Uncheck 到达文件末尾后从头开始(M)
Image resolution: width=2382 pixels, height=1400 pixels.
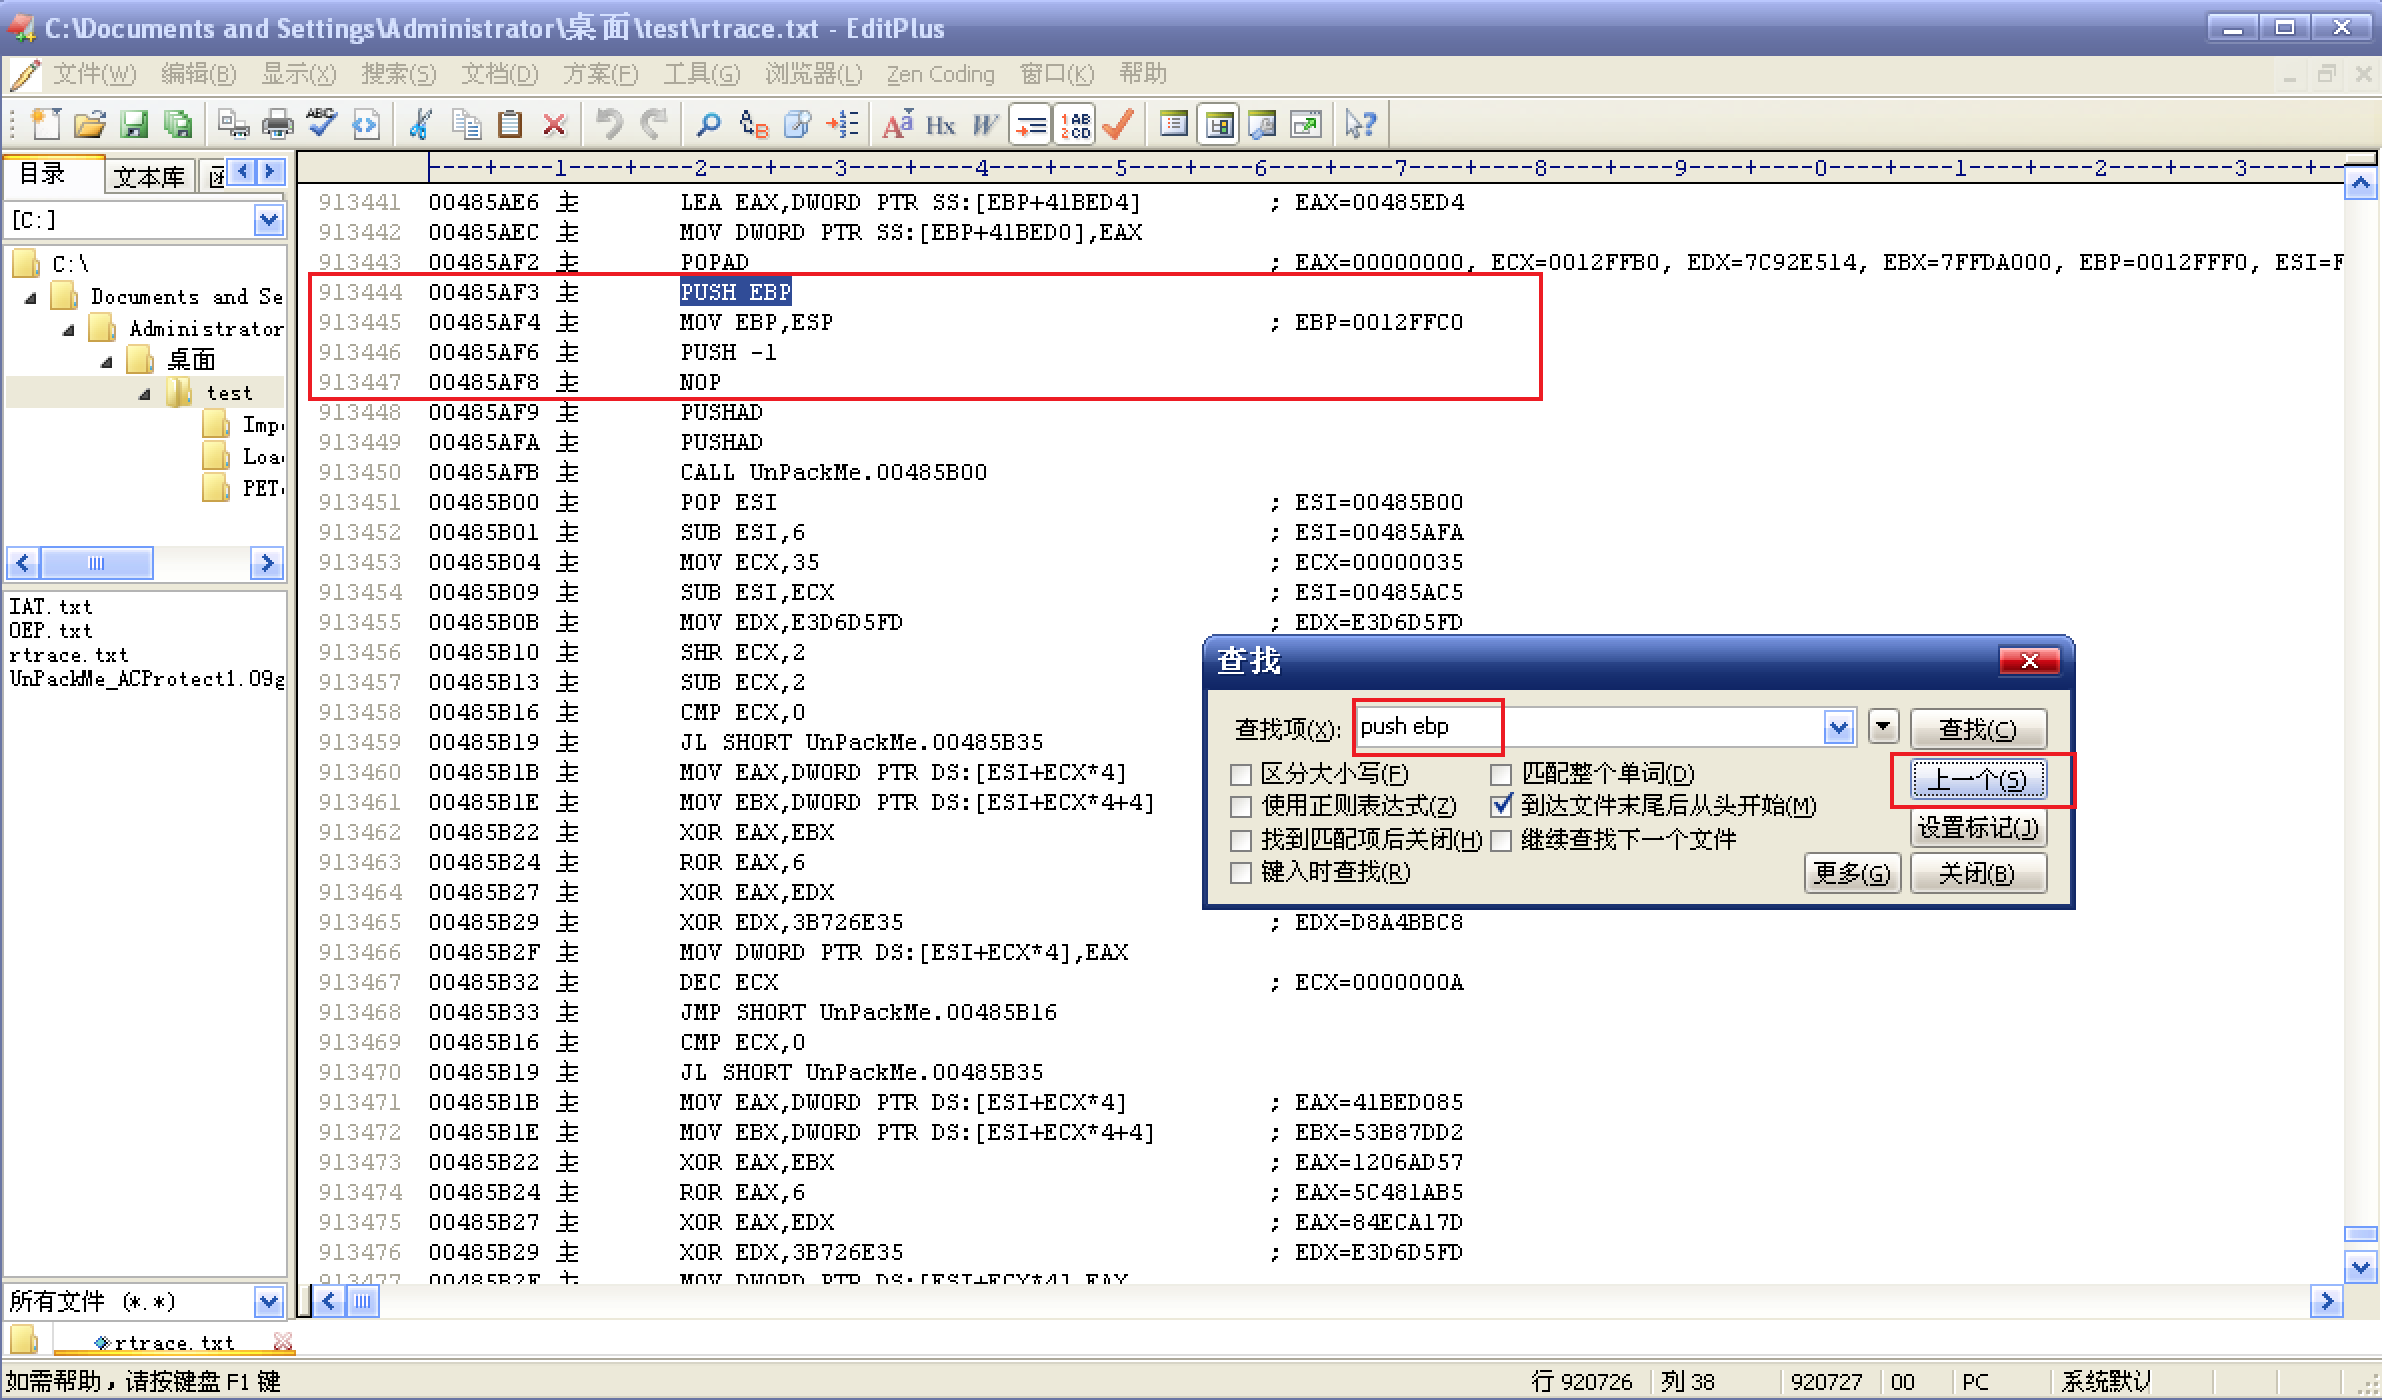1502,806
